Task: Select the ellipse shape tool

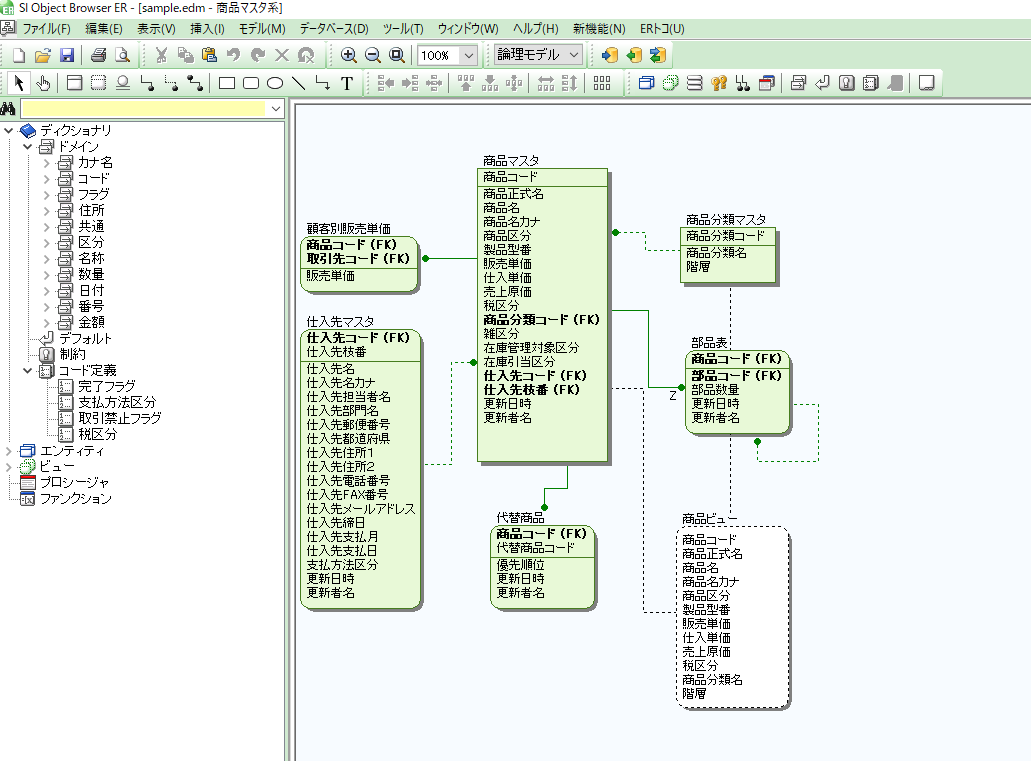Action: (x=274, y=83)
